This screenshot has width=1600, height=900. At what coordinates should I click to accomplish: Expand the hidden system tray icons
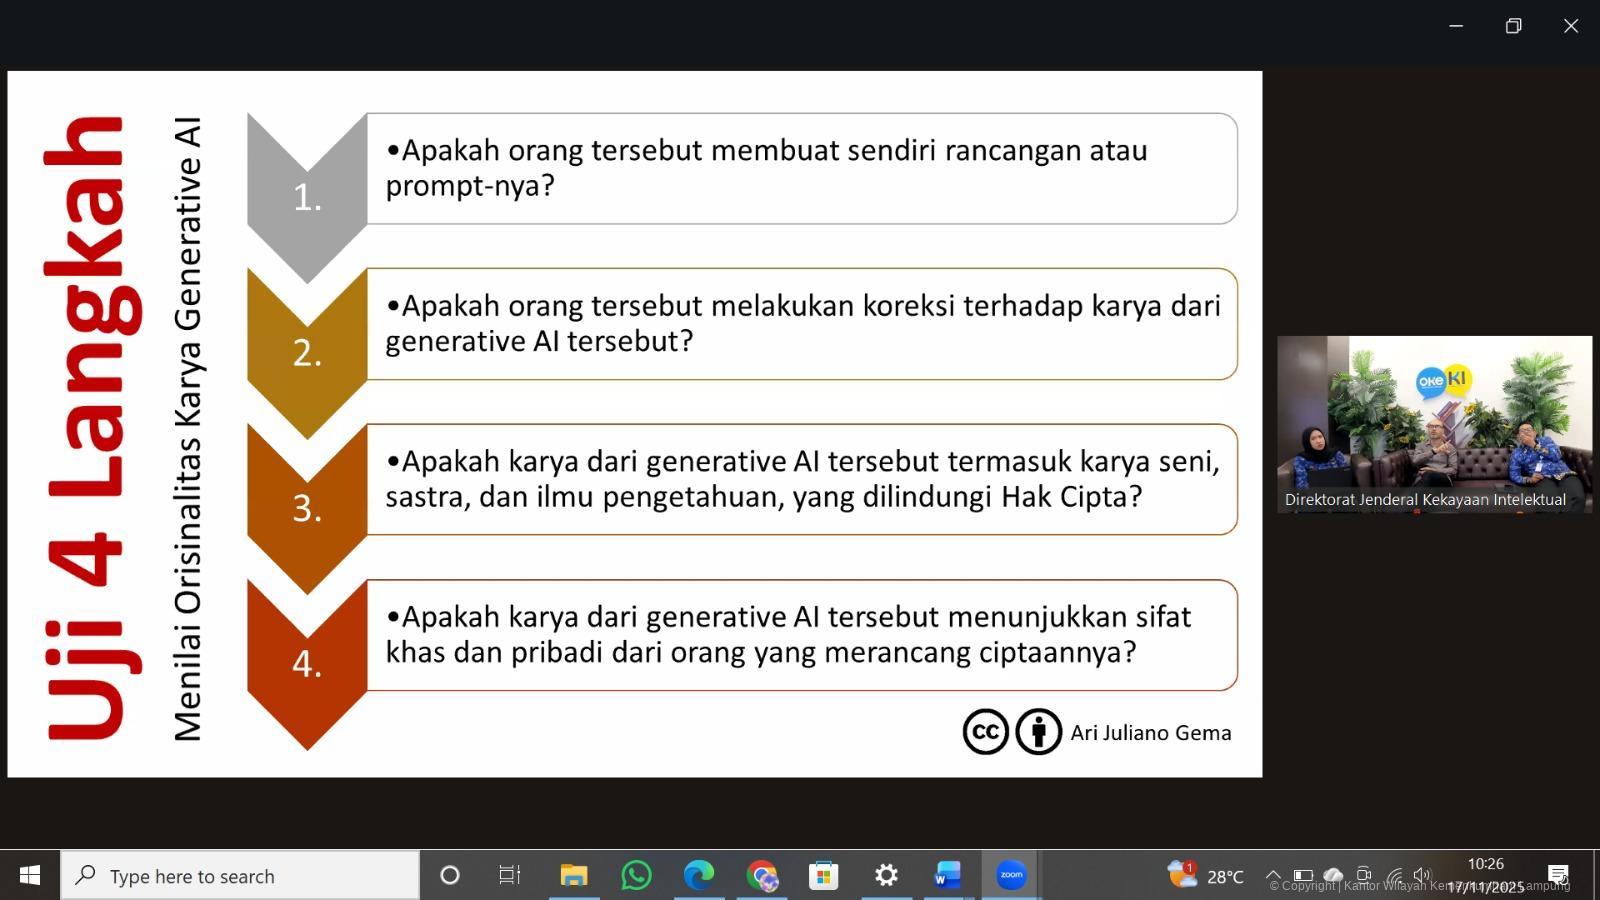(x=1273, y=875)
